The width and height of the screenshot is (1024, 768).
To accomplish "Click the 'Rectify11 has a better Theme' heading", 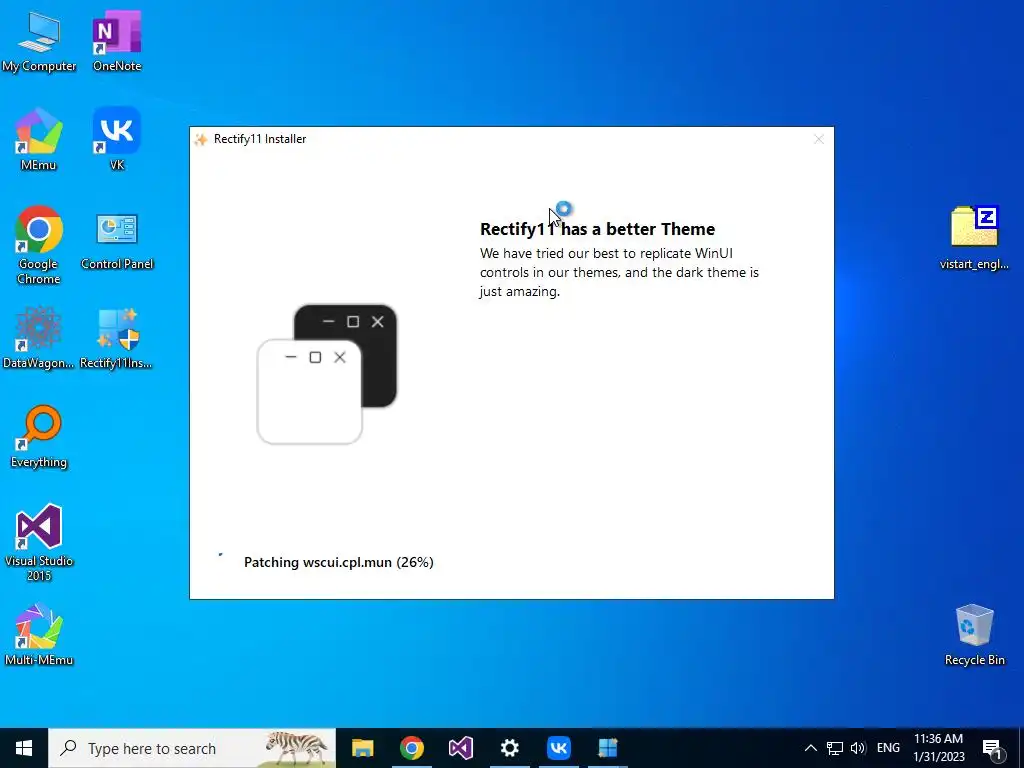I will point(597,229).
